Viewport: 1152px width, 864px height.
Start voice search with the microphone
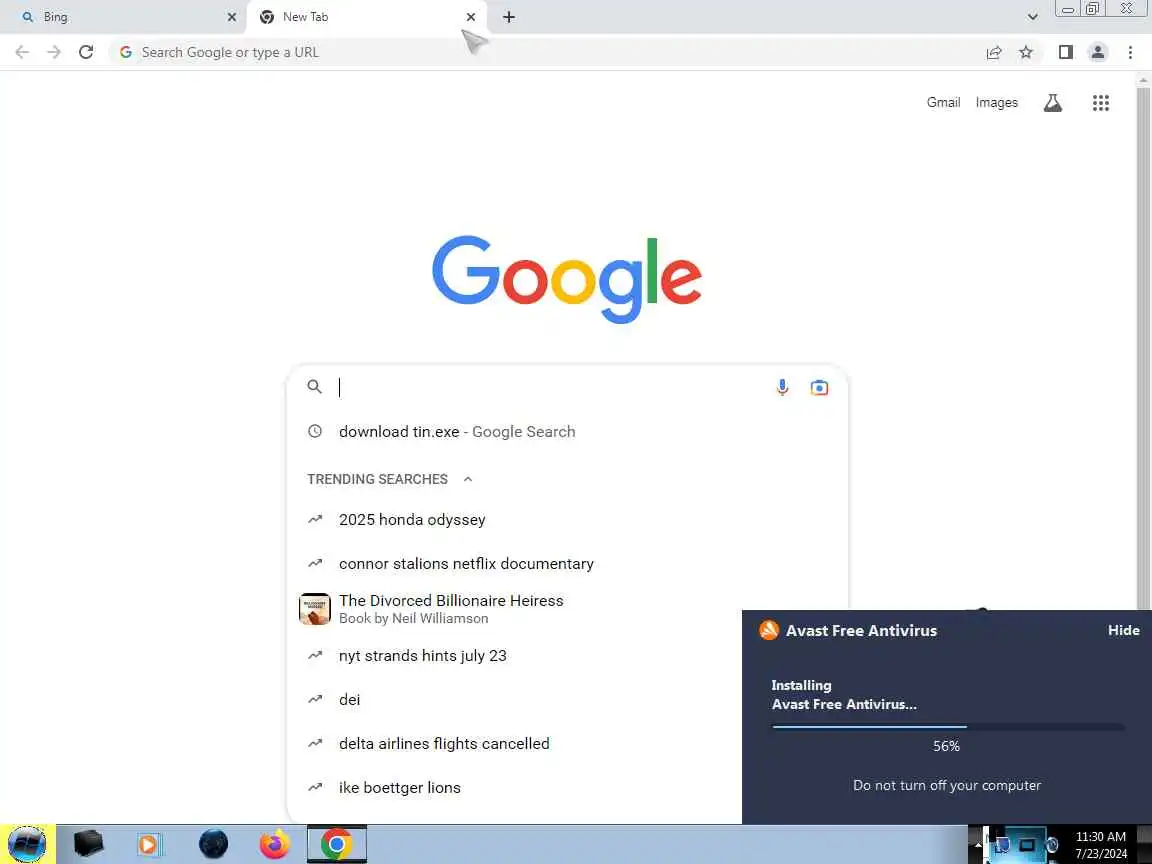782,387
